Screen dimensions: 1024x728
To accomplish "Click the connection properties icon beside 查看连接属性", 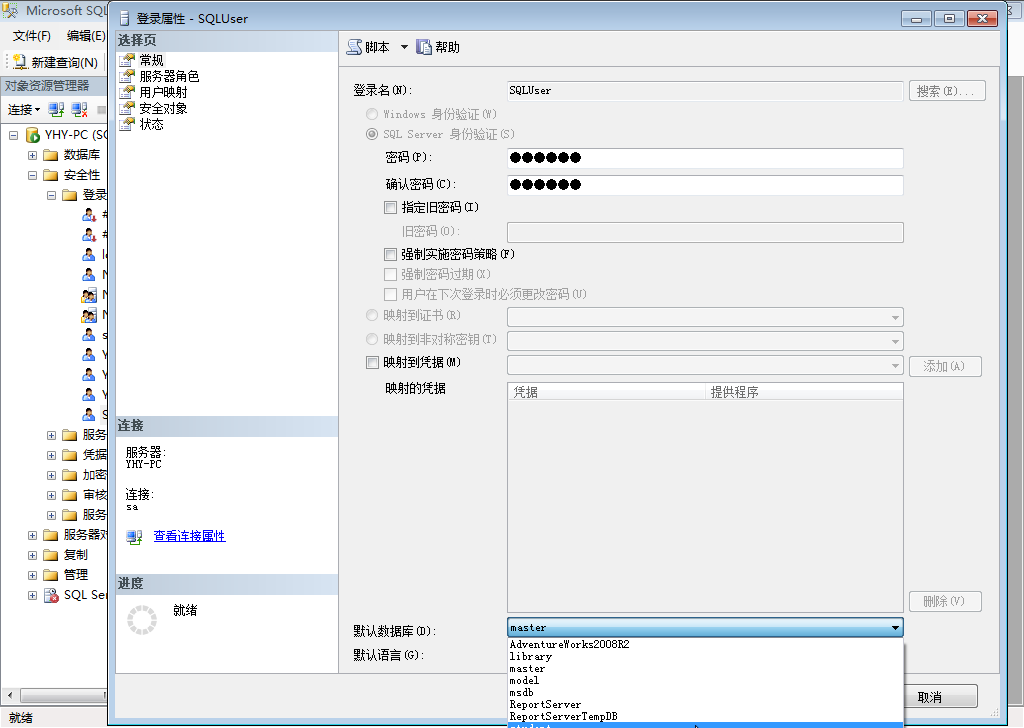I will tap(135, 537).
